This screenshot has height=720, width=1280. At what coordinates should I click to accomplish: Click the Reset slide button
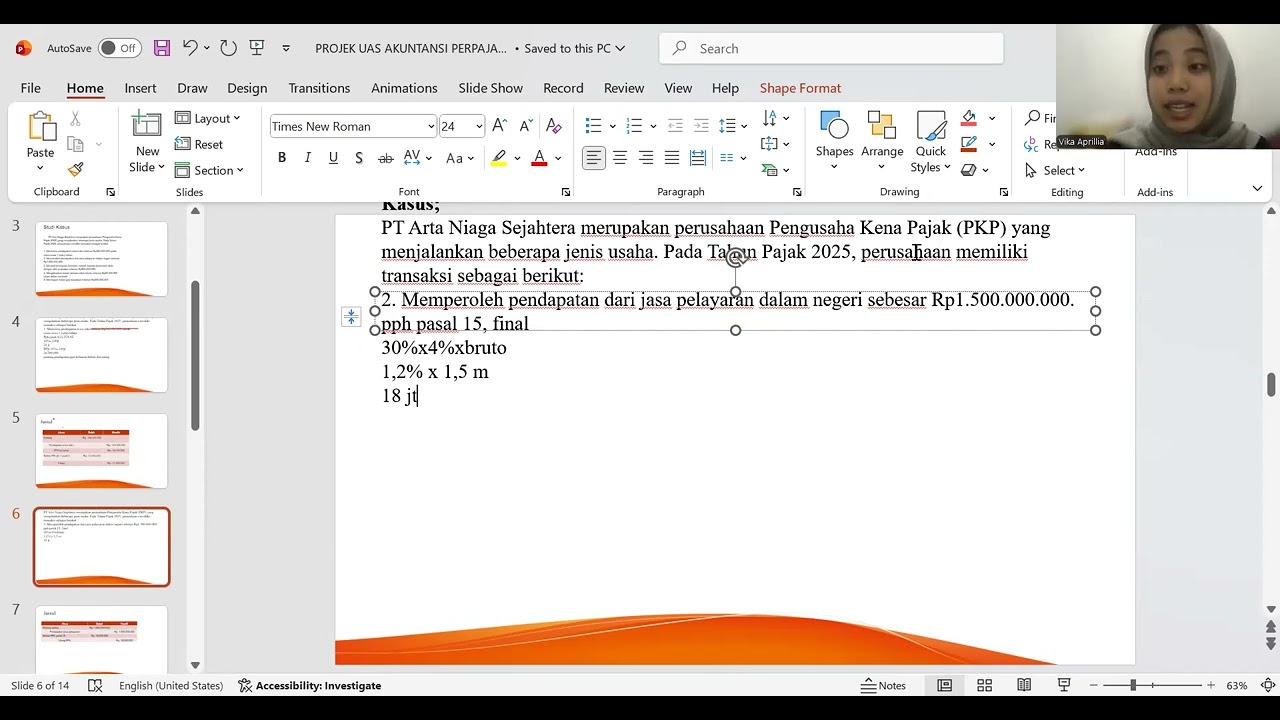[x=199, y=144]
